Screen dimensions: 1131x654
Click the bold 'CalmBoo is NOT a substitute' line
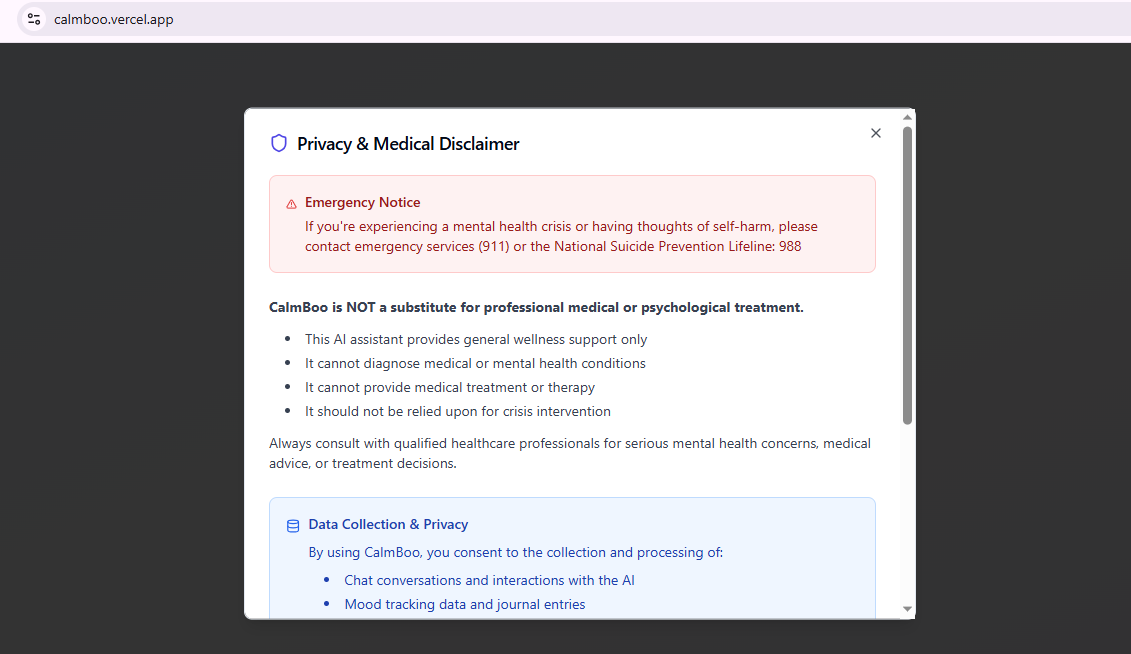click(536, 307)
